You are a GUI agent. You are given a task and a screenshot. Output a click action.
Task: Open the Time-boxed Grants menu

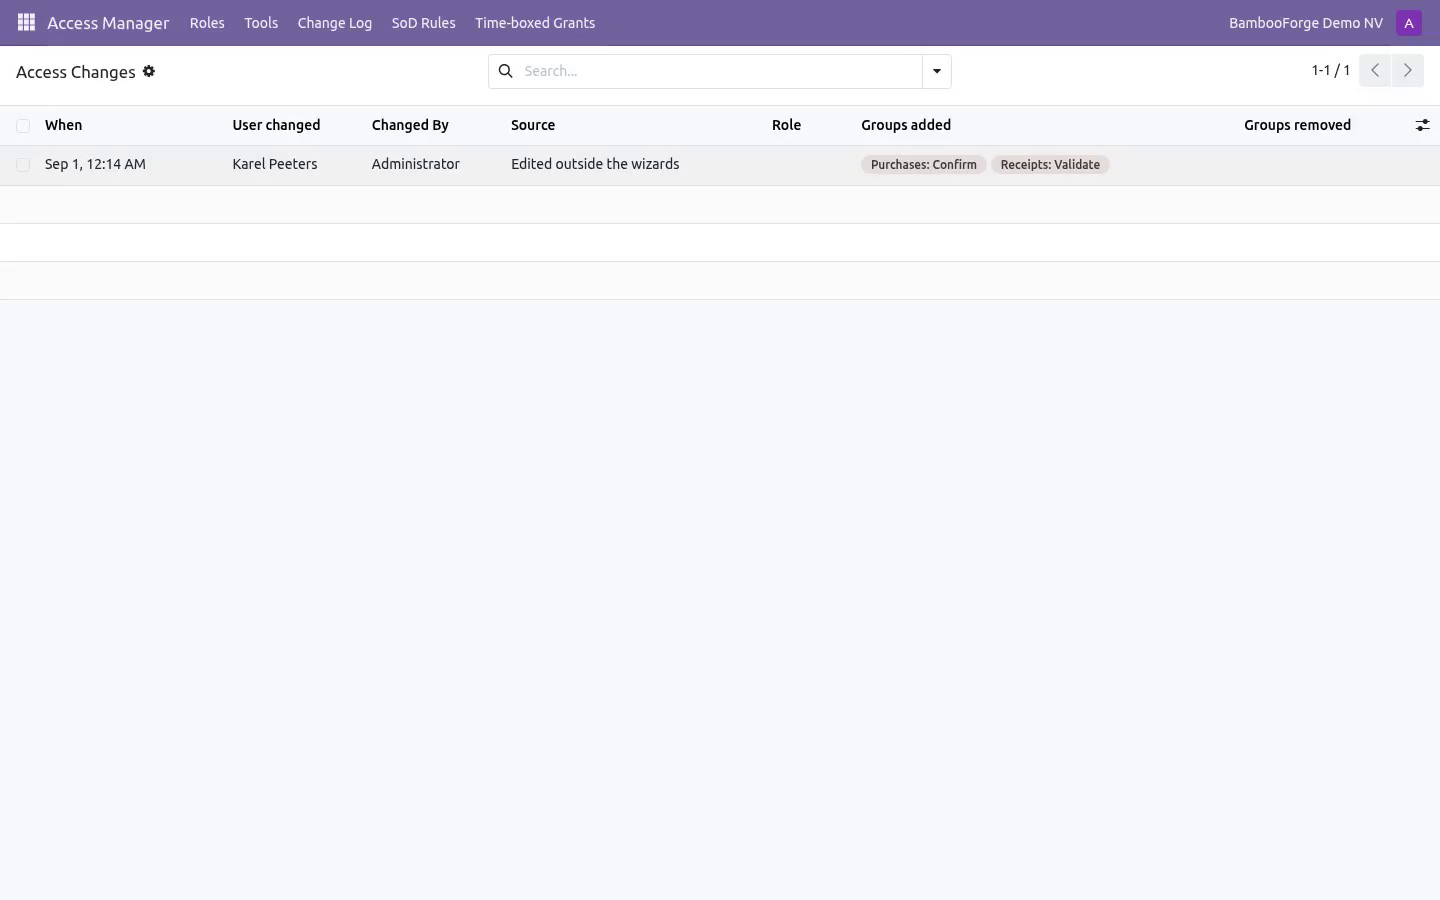(x=535, y=23)
